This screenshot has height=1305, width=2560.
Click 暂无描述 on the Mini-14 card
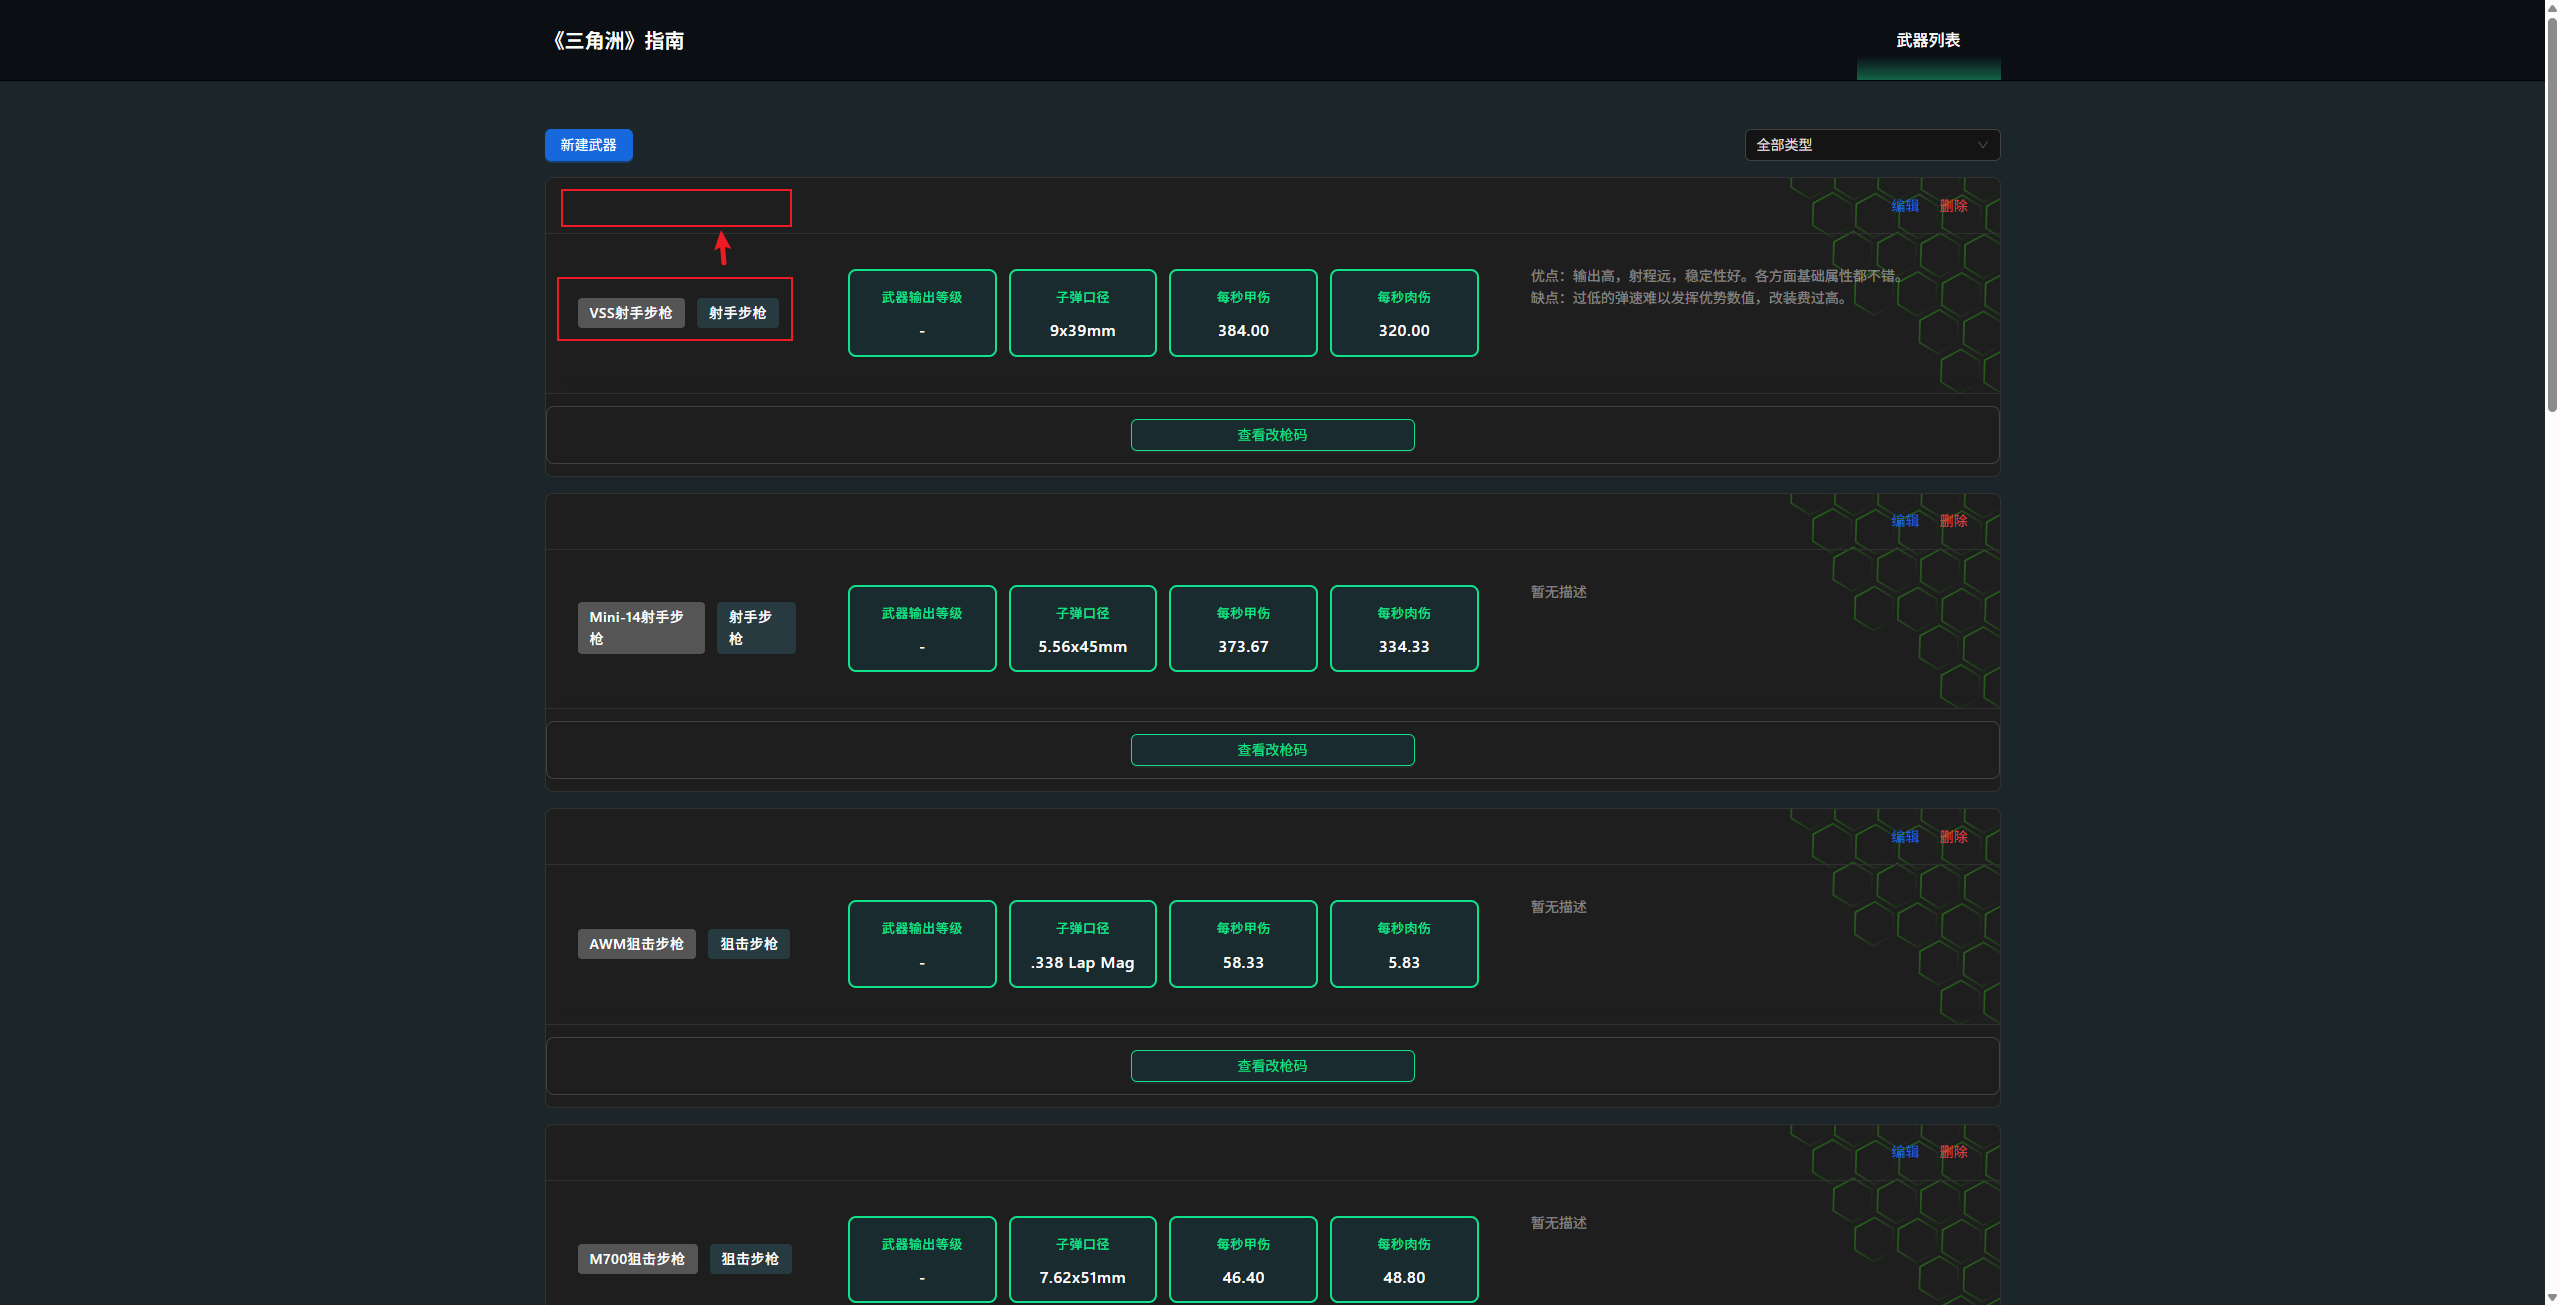(x=1558, y=592)
